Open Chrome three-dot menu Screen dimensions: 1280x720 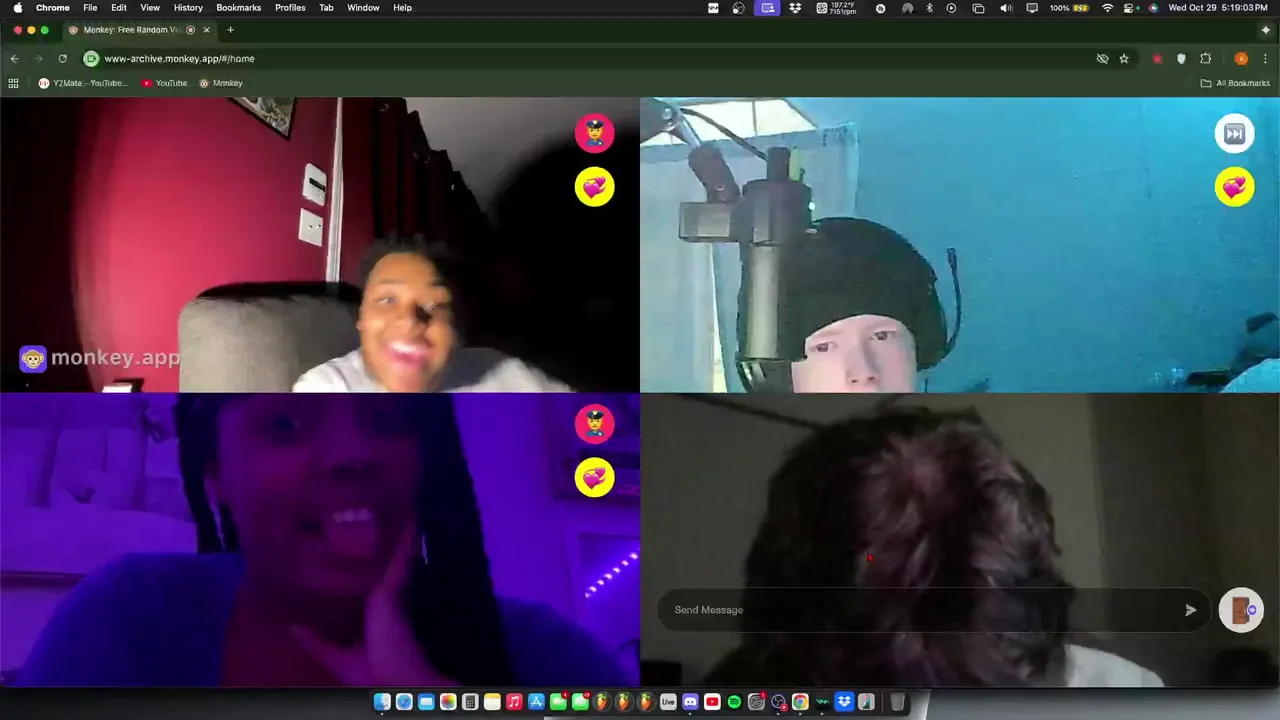[x=1265, y=59]
